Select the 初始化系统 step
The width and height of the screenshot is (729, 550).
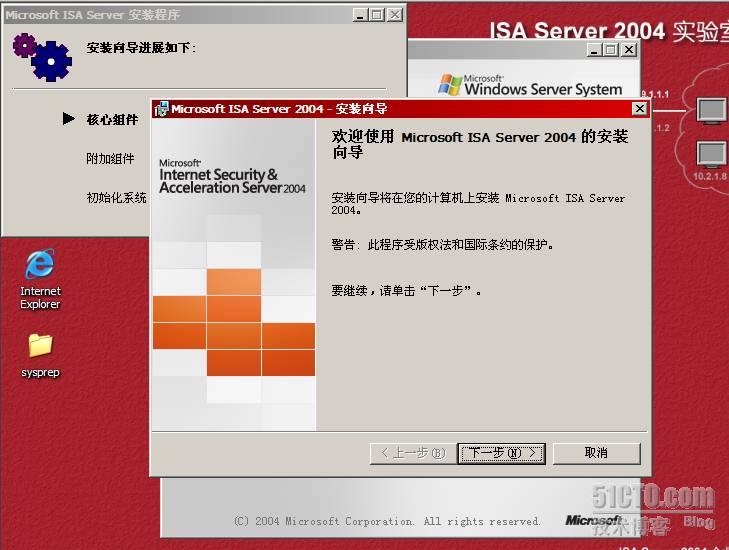116,198
